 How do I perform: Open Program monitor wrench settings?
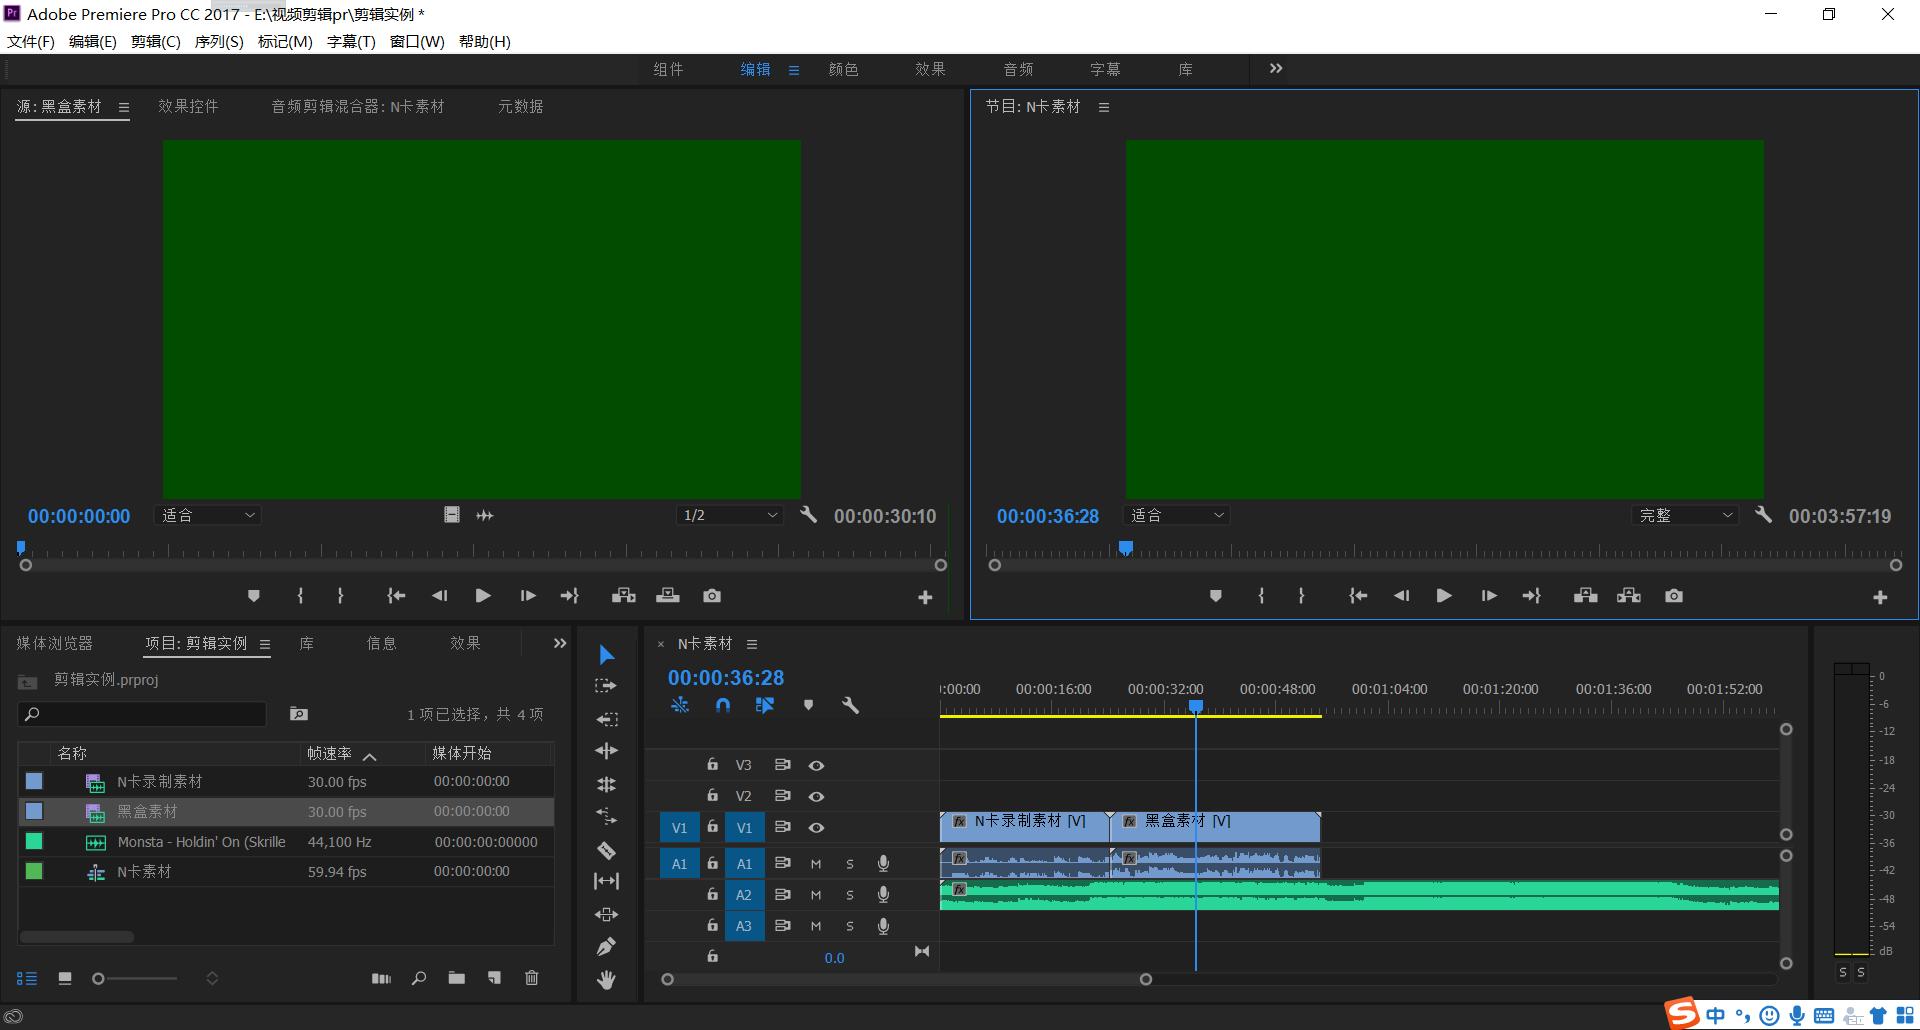tap(1763, 515)
